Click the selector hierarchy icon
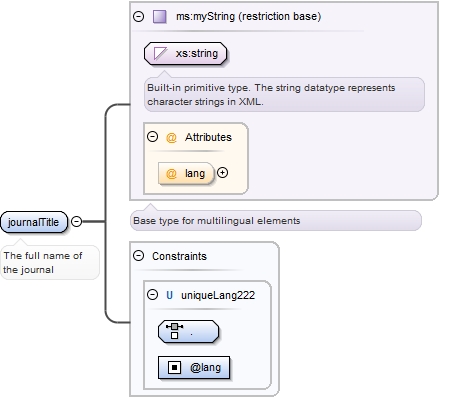Screen dimensions: 456x398 pos(174,331)
